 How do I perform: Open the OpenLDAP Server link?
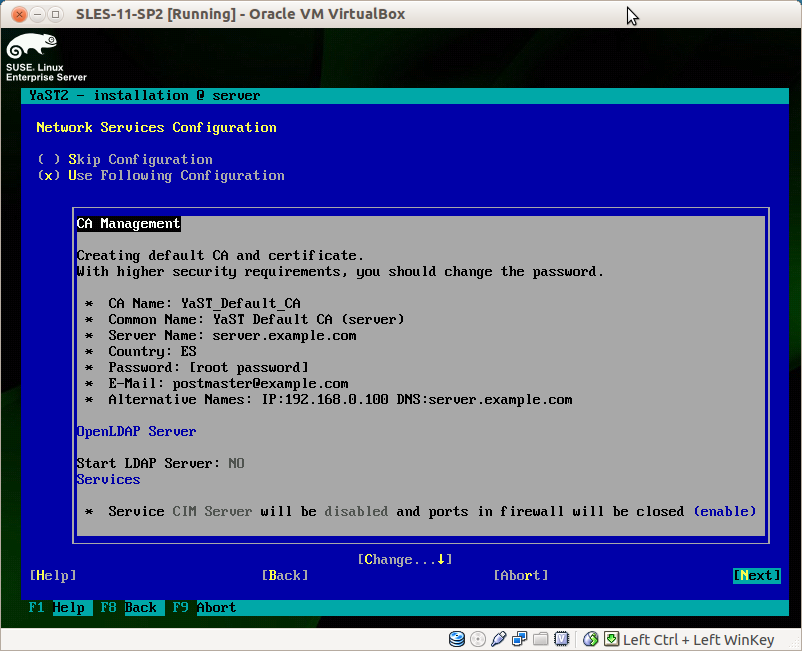136,432
